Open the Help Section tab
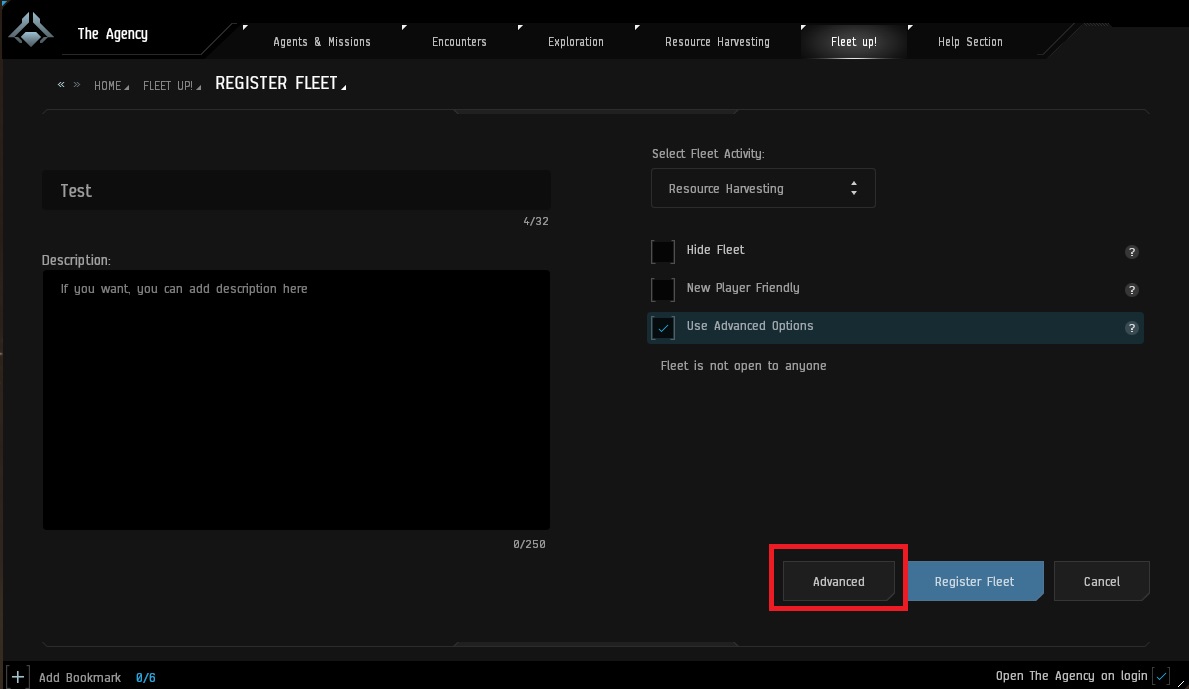1189x689 pixels. (x=970, y=42)
